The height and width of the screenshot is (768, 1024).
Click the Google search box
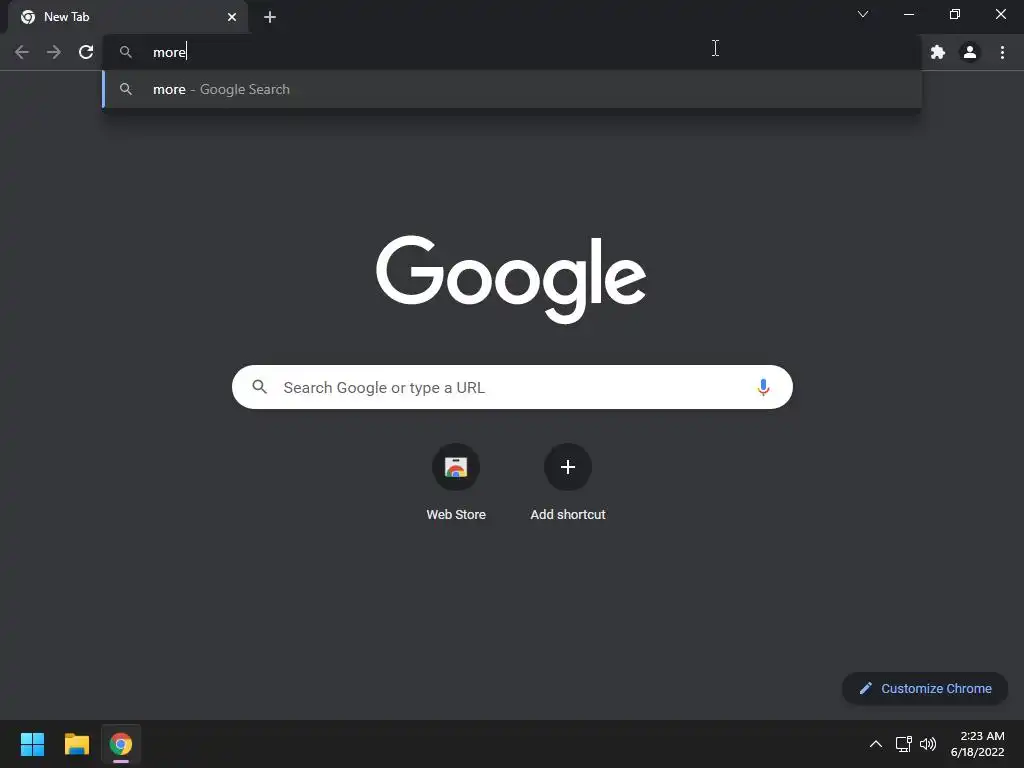[x=512, y=387]
